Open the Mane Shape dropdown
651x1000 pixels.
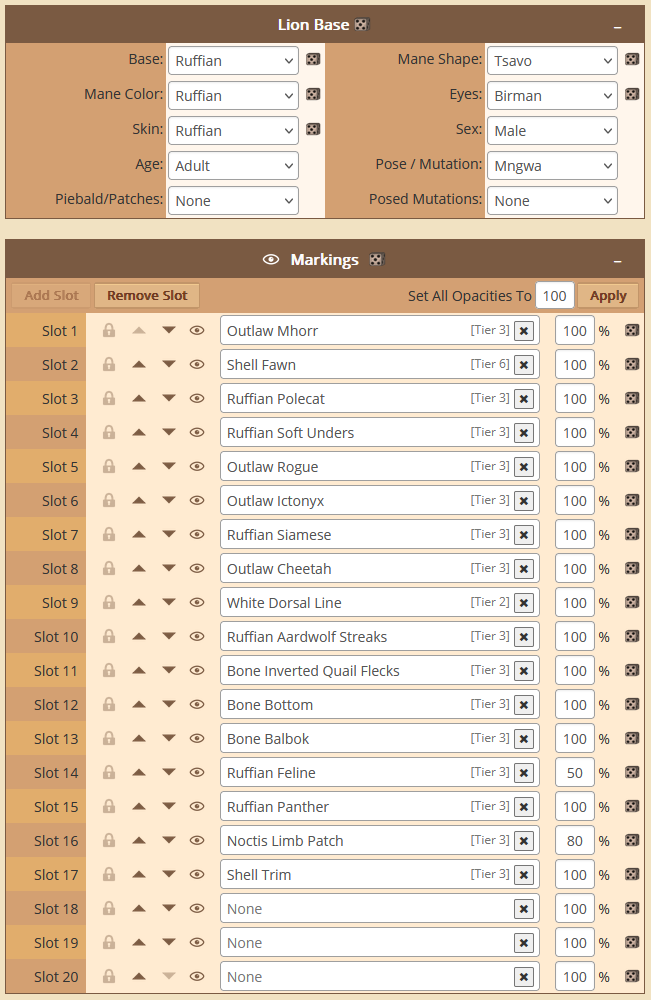[x=552, y=61]
